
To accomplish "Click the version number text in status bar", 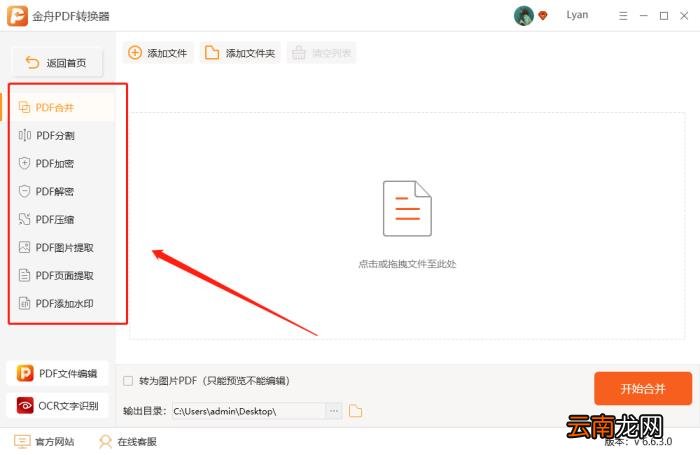I will coord(638,442).
